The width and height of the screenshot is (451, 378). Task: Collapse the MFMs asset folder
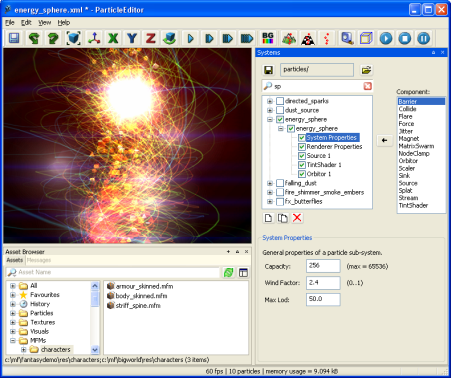[x=13, y=341]
